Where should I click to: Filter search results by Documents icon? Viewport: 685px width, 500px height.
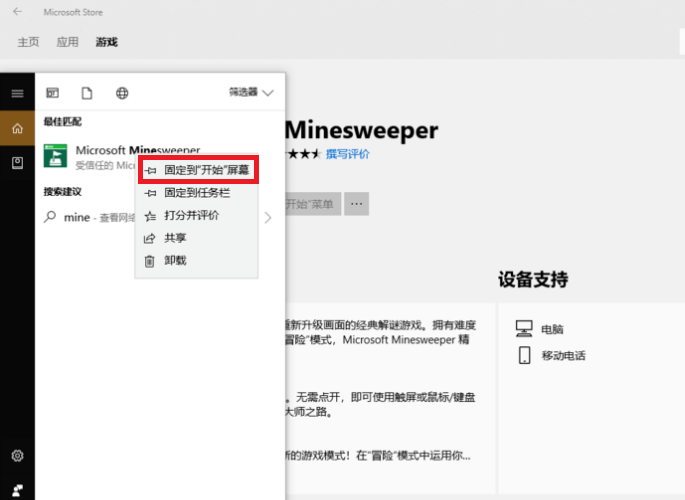[x=87, y=93]
